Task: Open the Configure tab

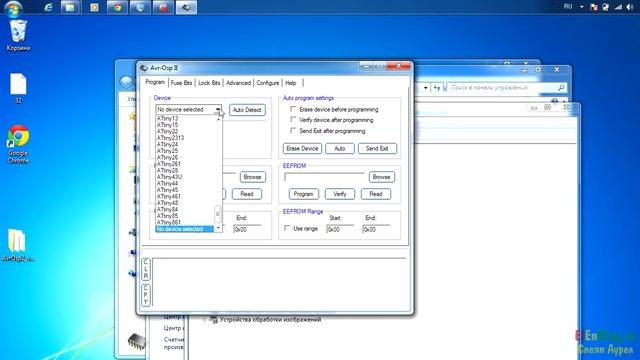Action: (x=268, y=83)
